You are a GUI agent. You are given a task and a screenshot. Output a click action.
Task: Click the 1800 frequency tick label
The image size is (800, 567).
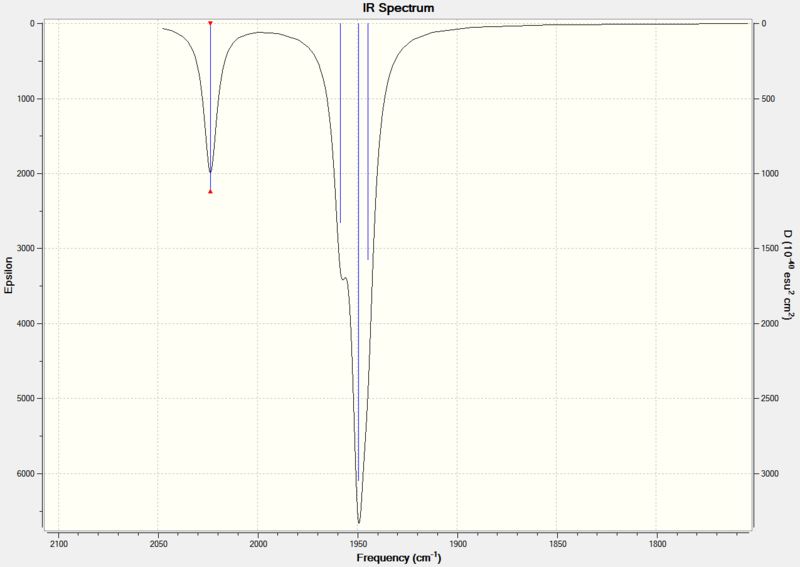click(x=657, y=544)
